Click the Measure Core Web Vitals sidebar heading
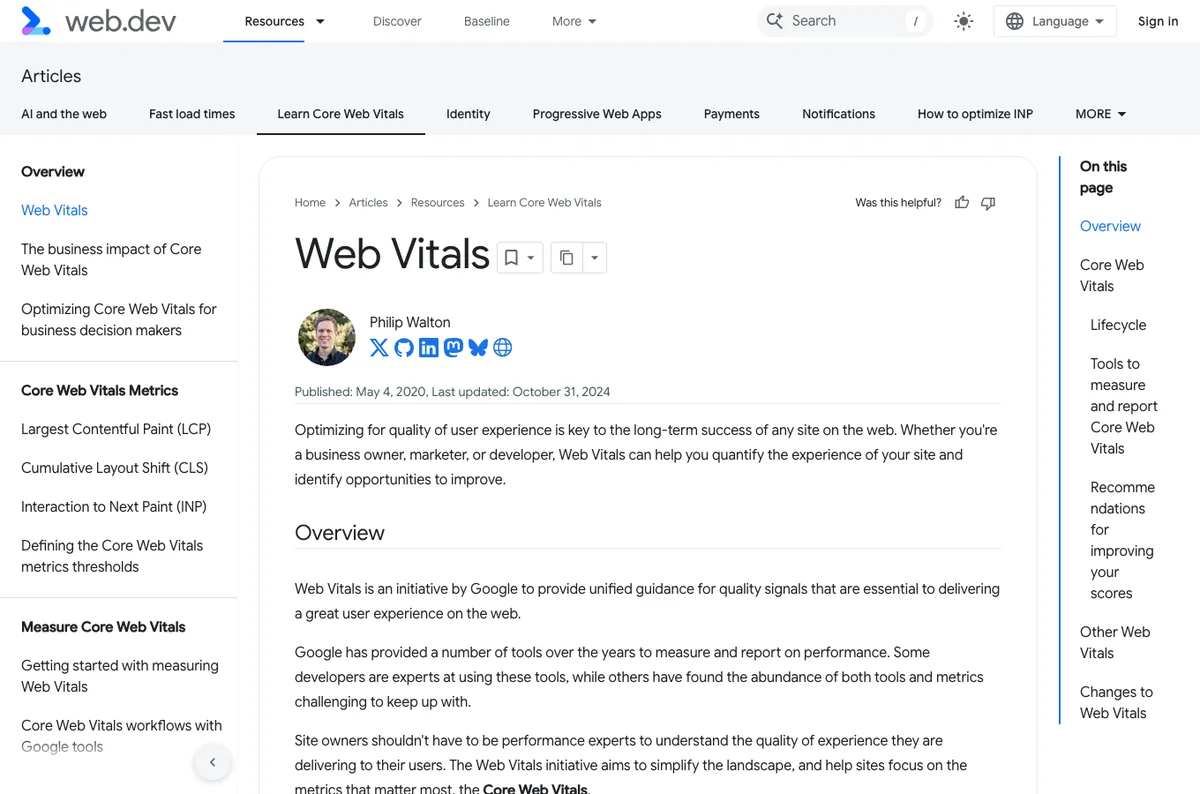 click(103, 627)
